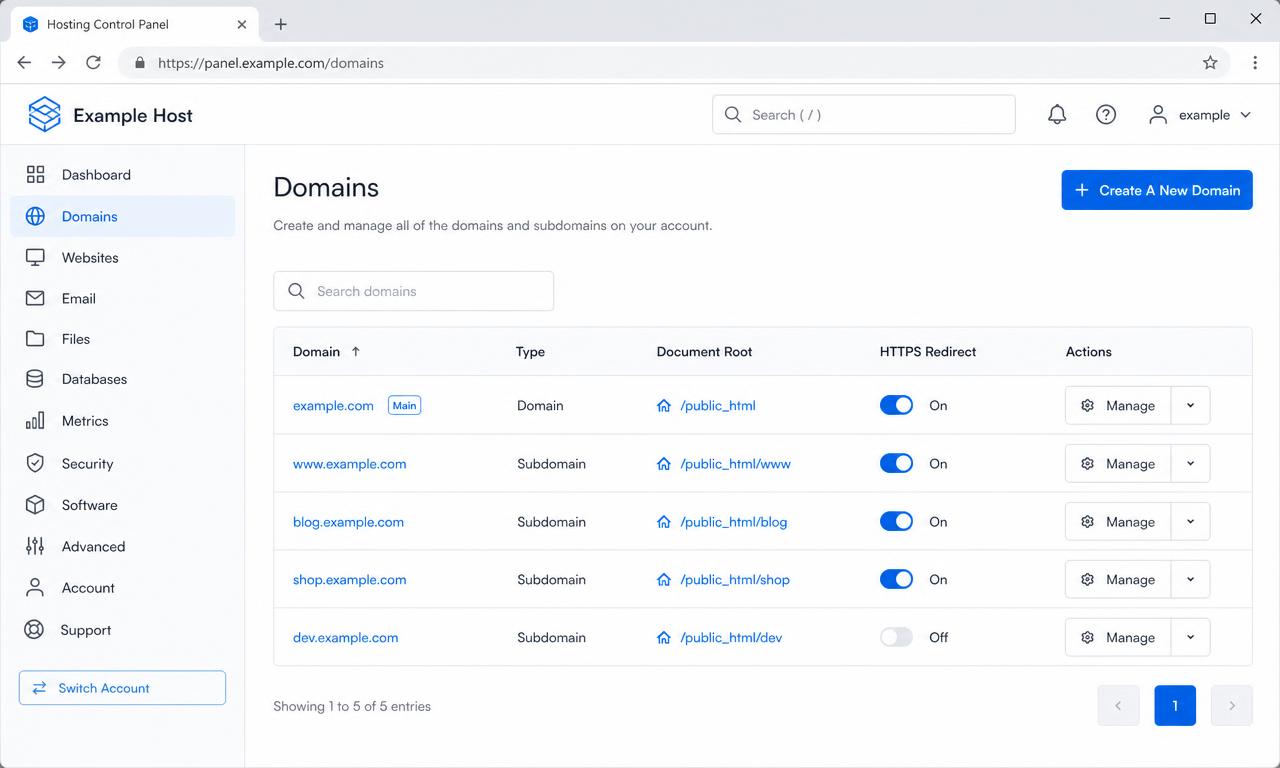1280x768 pixels.
Task: Open the blog.example.com domain link
Action: (x=348, y=522)
